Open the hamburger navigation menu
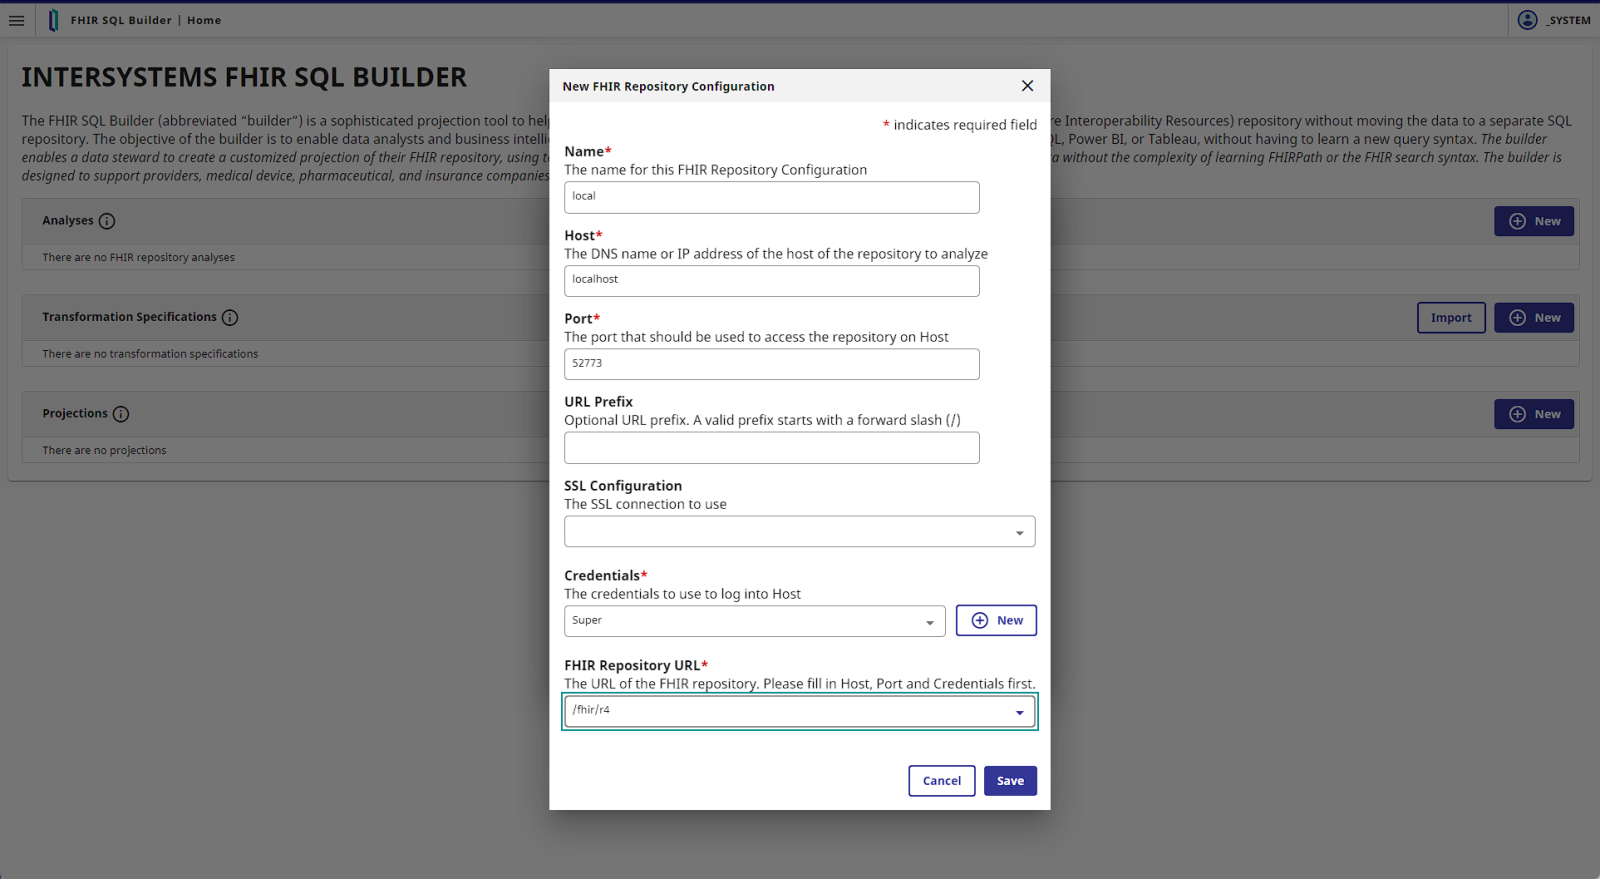The width and height of the screenshot is (1600, 879). (17, 20)
